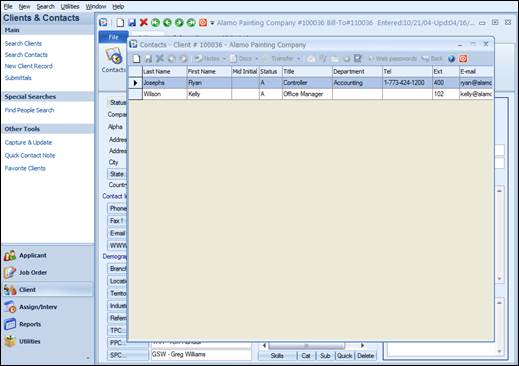Viewport: 519px width, 366px height.
Task: Click the 1-773-424-1200 telephone cell
Action: (407, 83)
